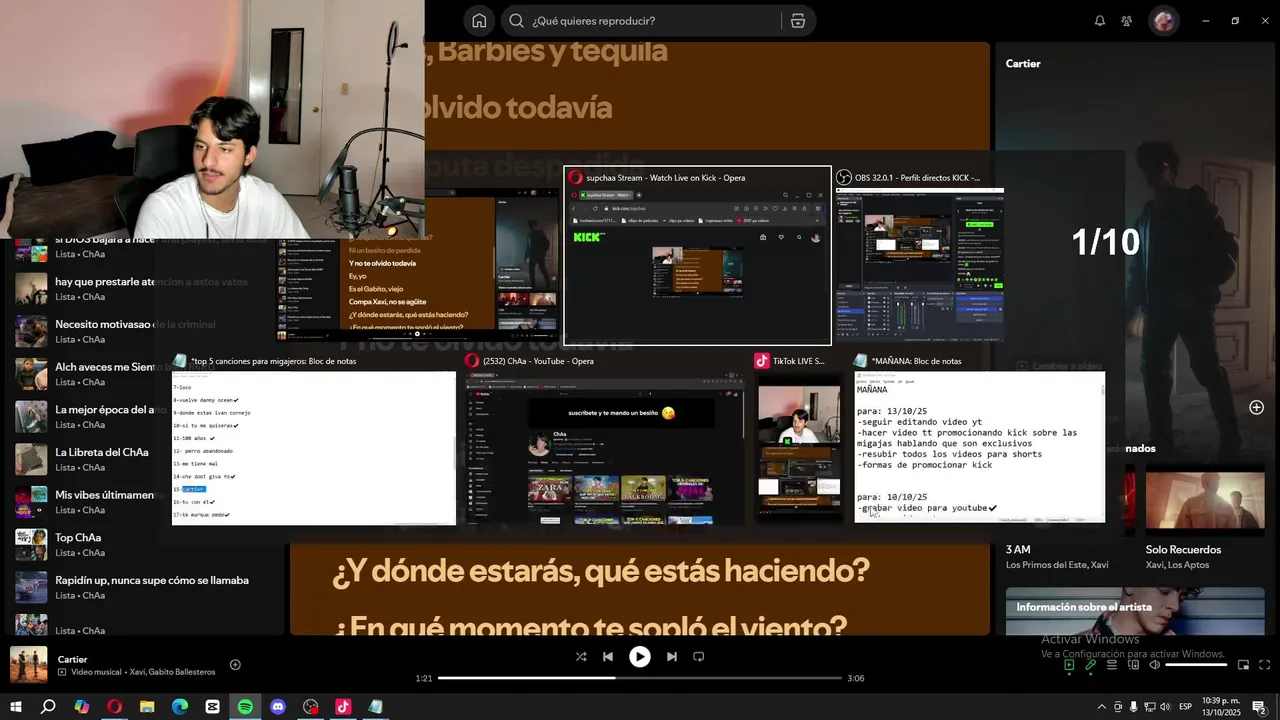Open CapCut taskbar icon
This screenshot has height=720, width=1280.
pos(212,707)
